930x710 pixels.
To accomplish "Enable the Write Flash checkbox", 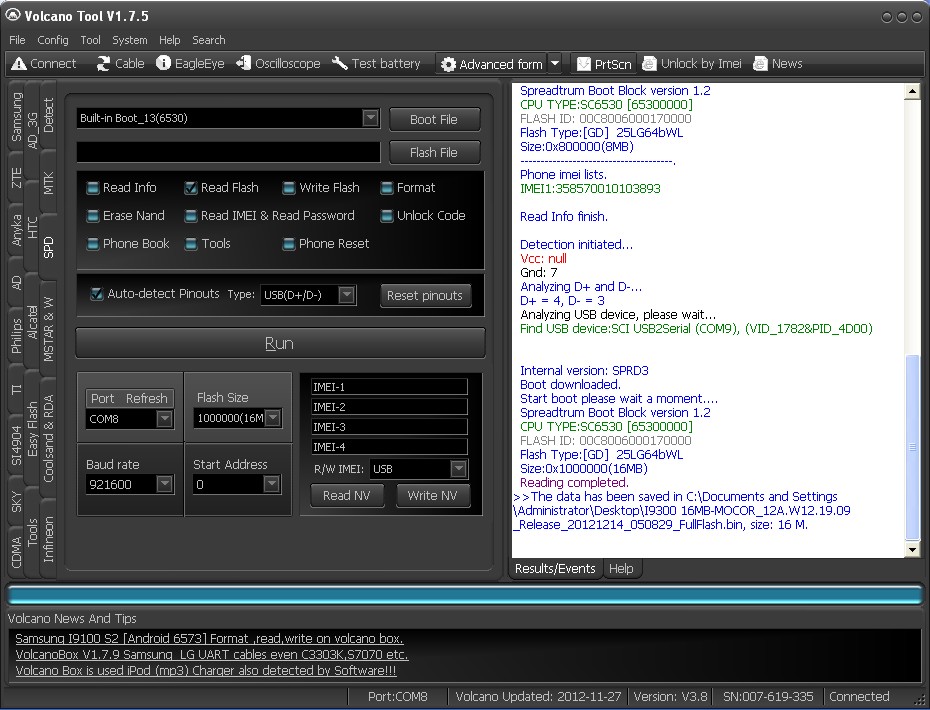I will click(289, 188).
